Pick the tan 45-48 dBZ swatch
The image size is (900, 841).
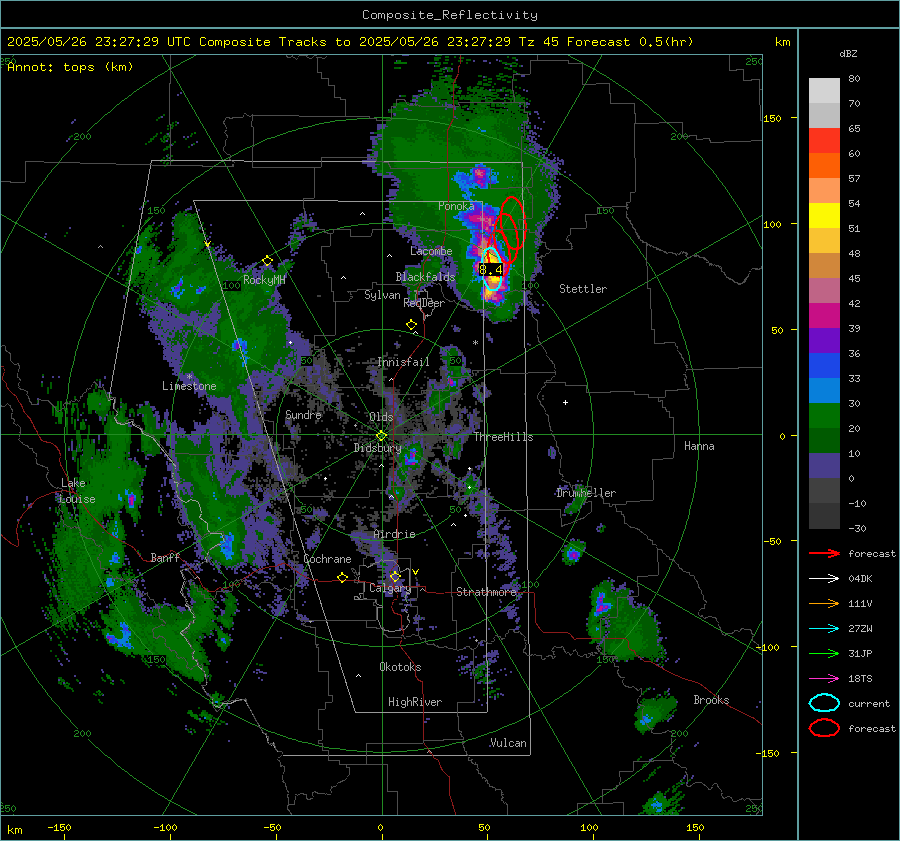(x=824, y=266)
